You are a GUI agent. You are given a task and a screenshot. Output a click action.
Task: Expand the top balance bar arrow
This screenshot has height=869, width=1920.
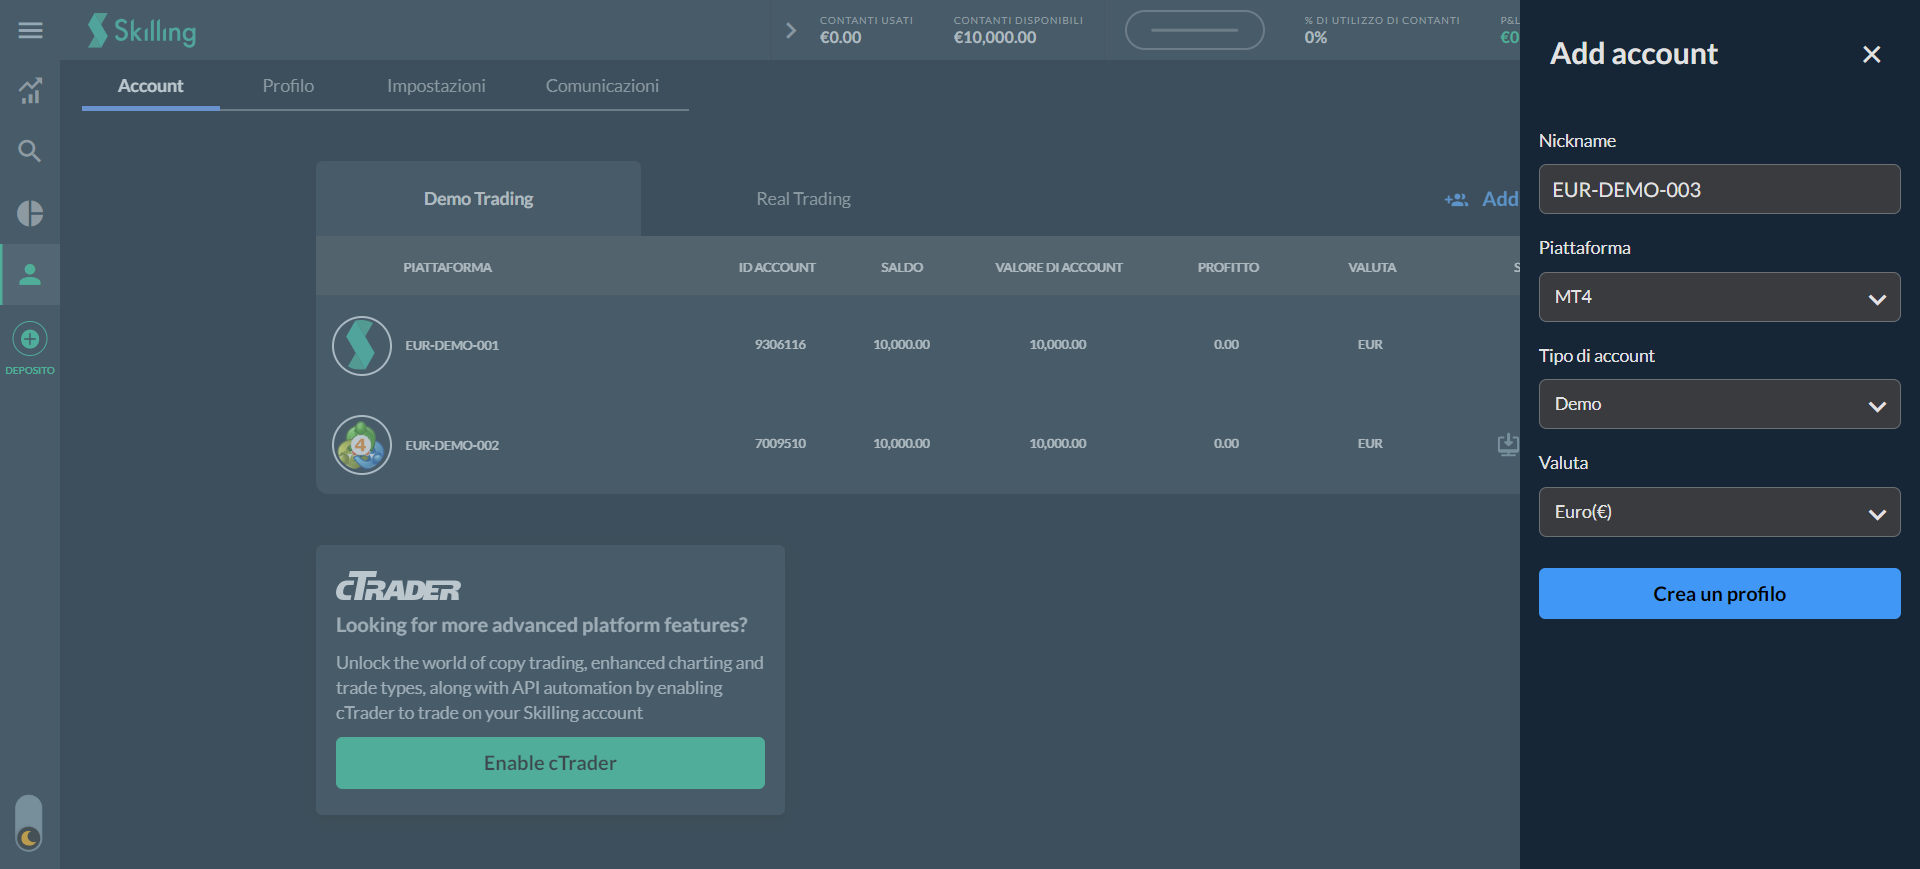(791, 31)
